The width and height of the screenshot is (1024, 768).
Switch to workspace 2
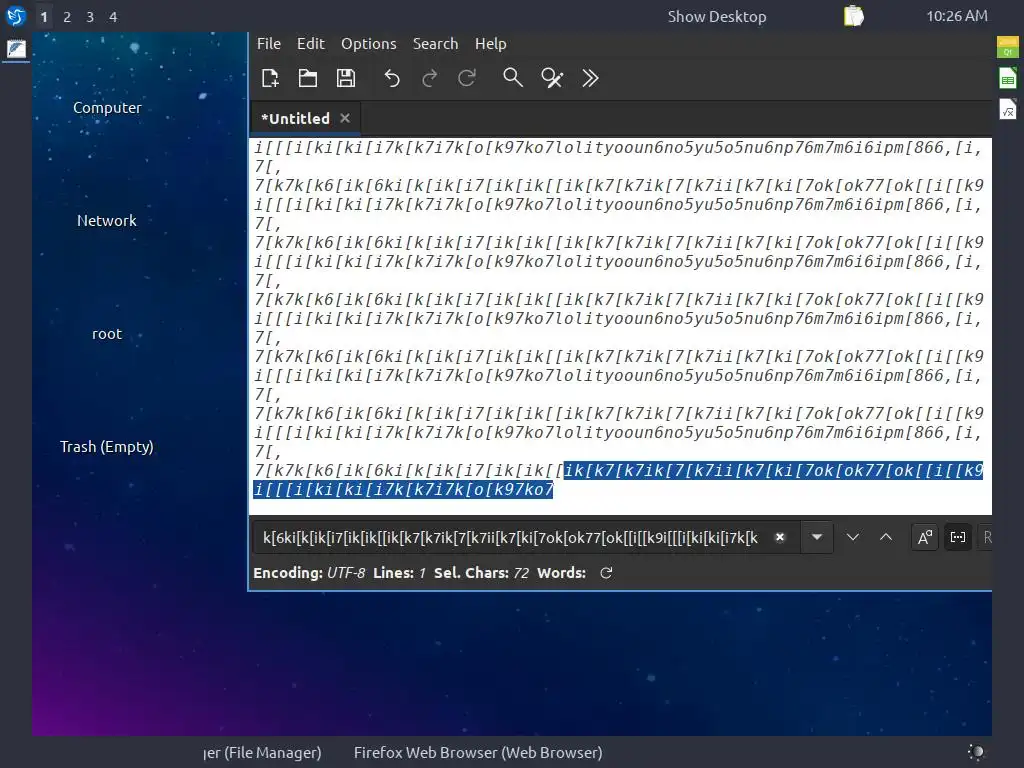pyautogui.click(x=67, y=17)
